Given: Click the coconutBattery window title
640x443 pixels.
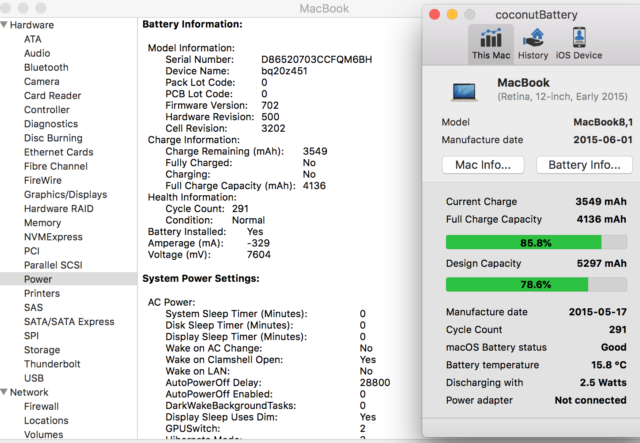Looking at the screenshot, I should point(536,15).
